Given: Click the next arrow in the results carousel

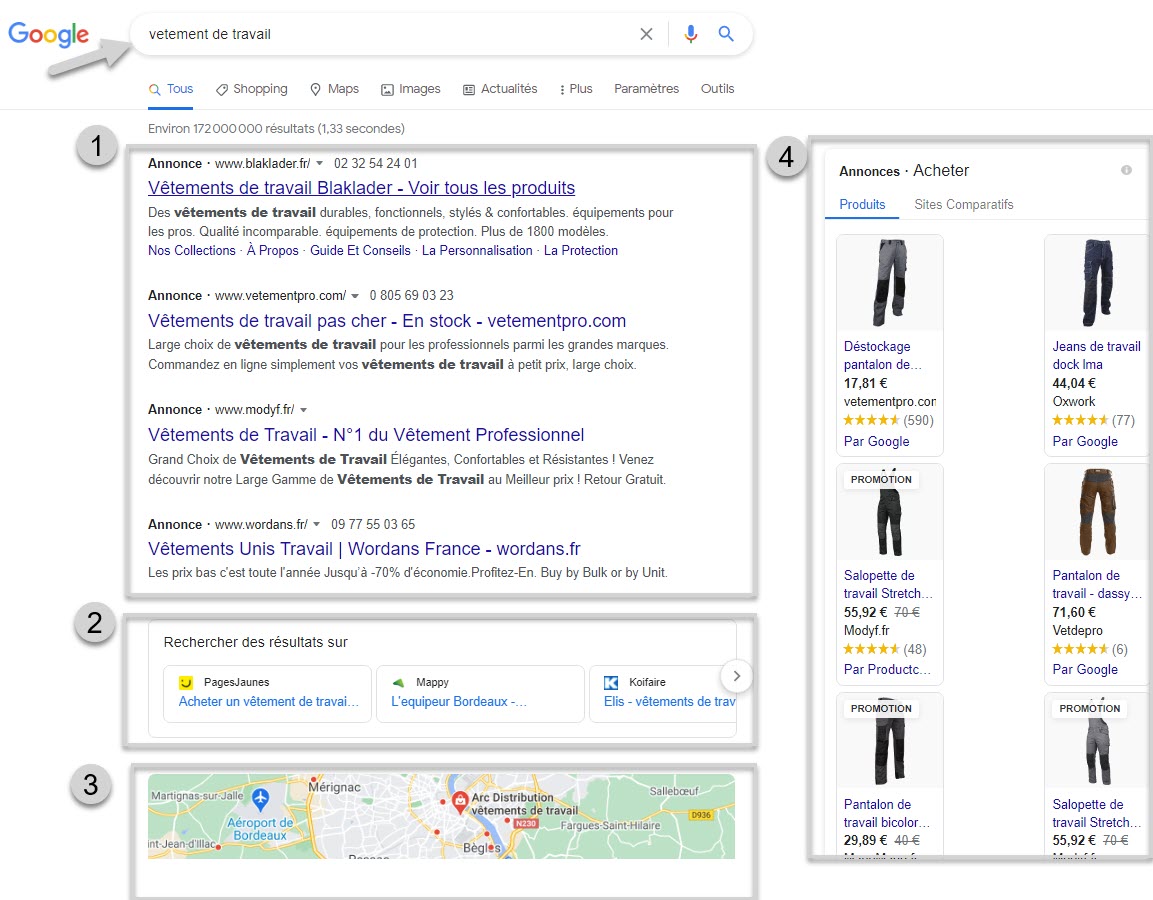Looking at the screenshot, I should tap(737, 676).
